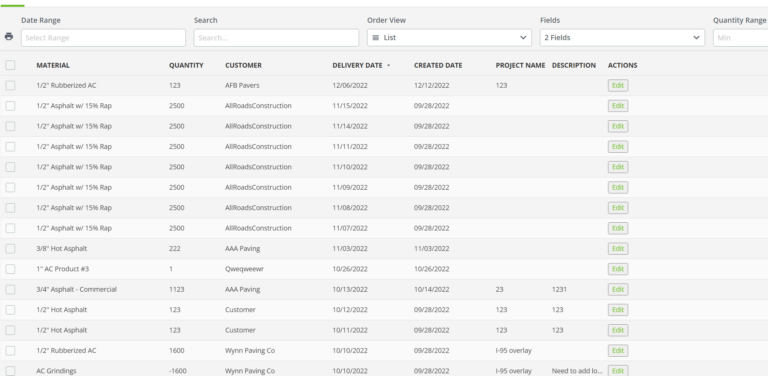This screenshot has height=376, width=768.
Task: Open the Order View dropdown
Action: tap(449, 38)
